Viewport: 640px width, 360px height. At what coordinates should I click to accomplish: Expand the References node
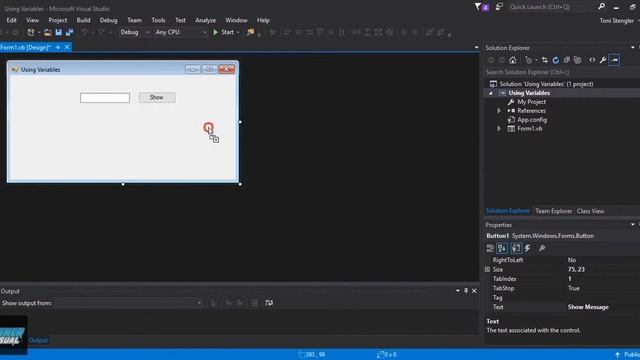point(499,111)
